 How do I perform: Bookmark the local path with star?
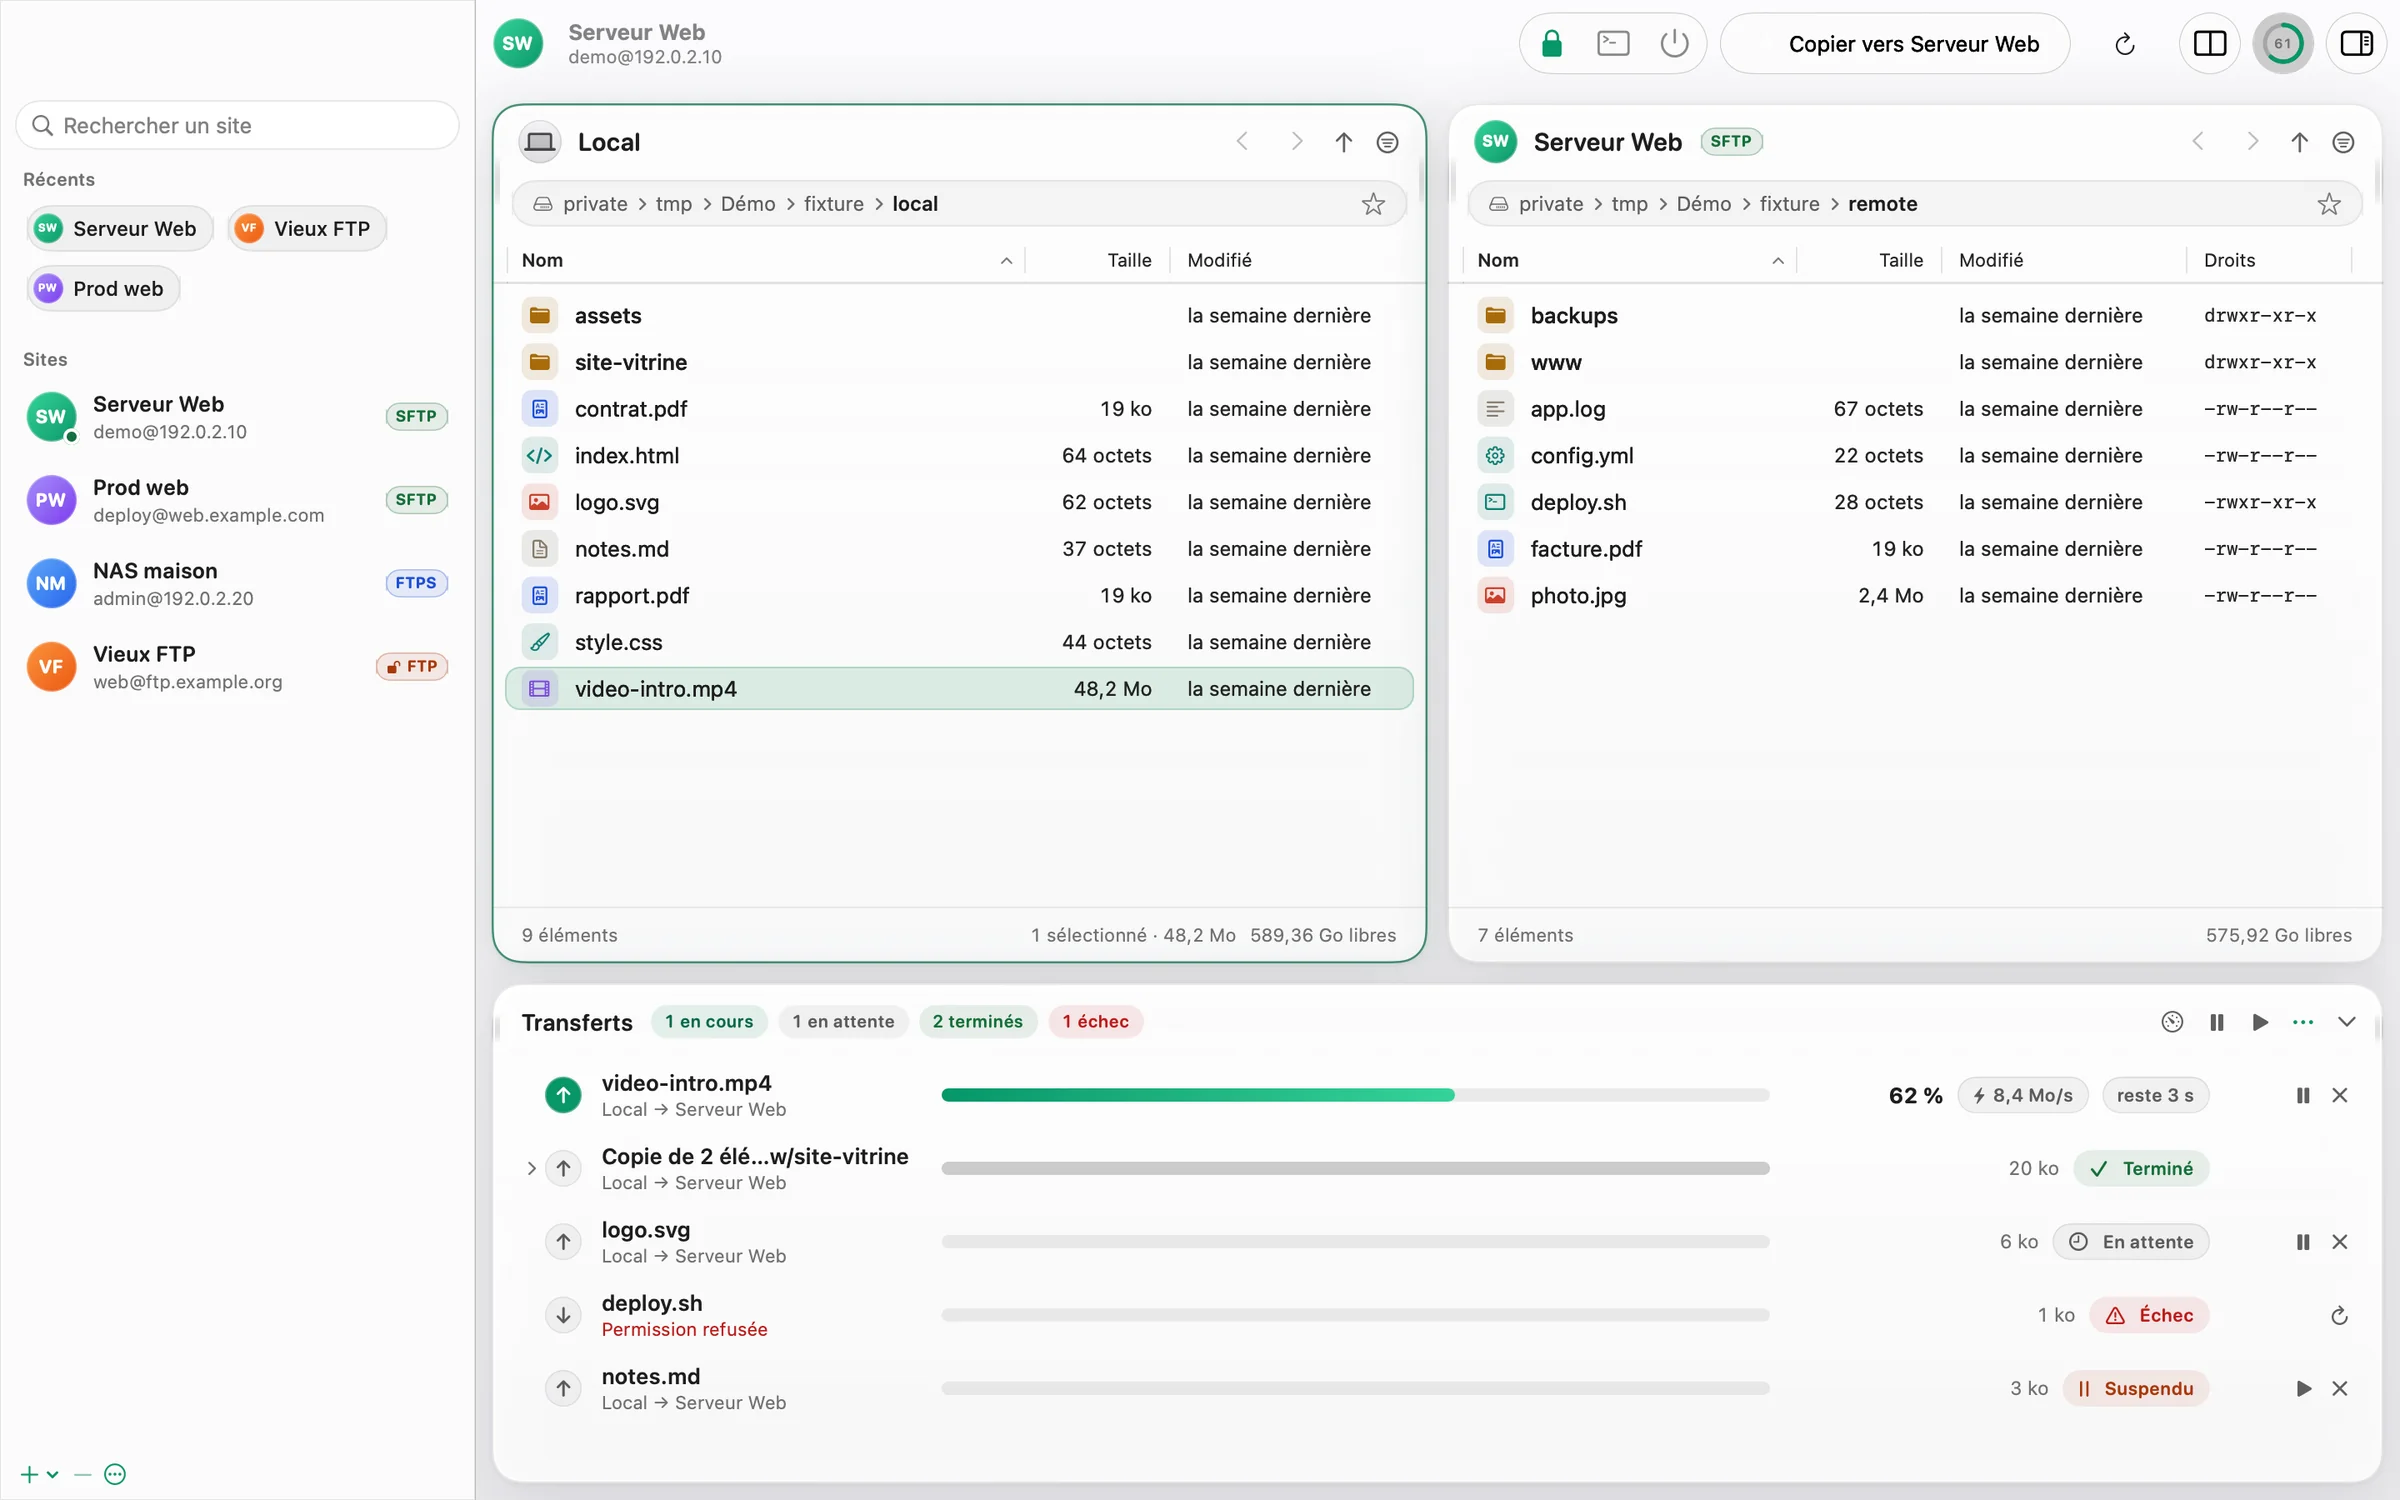1373,204
